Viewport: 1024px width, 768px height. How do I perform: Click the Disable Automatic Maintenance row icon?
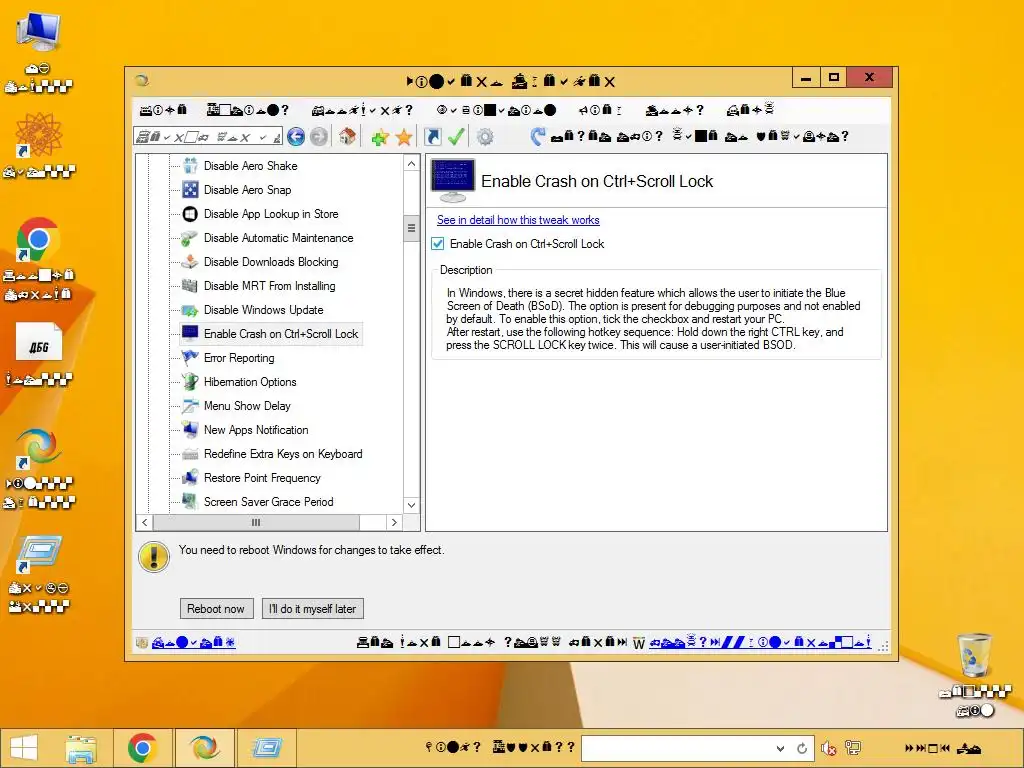(x=190, y=238)
